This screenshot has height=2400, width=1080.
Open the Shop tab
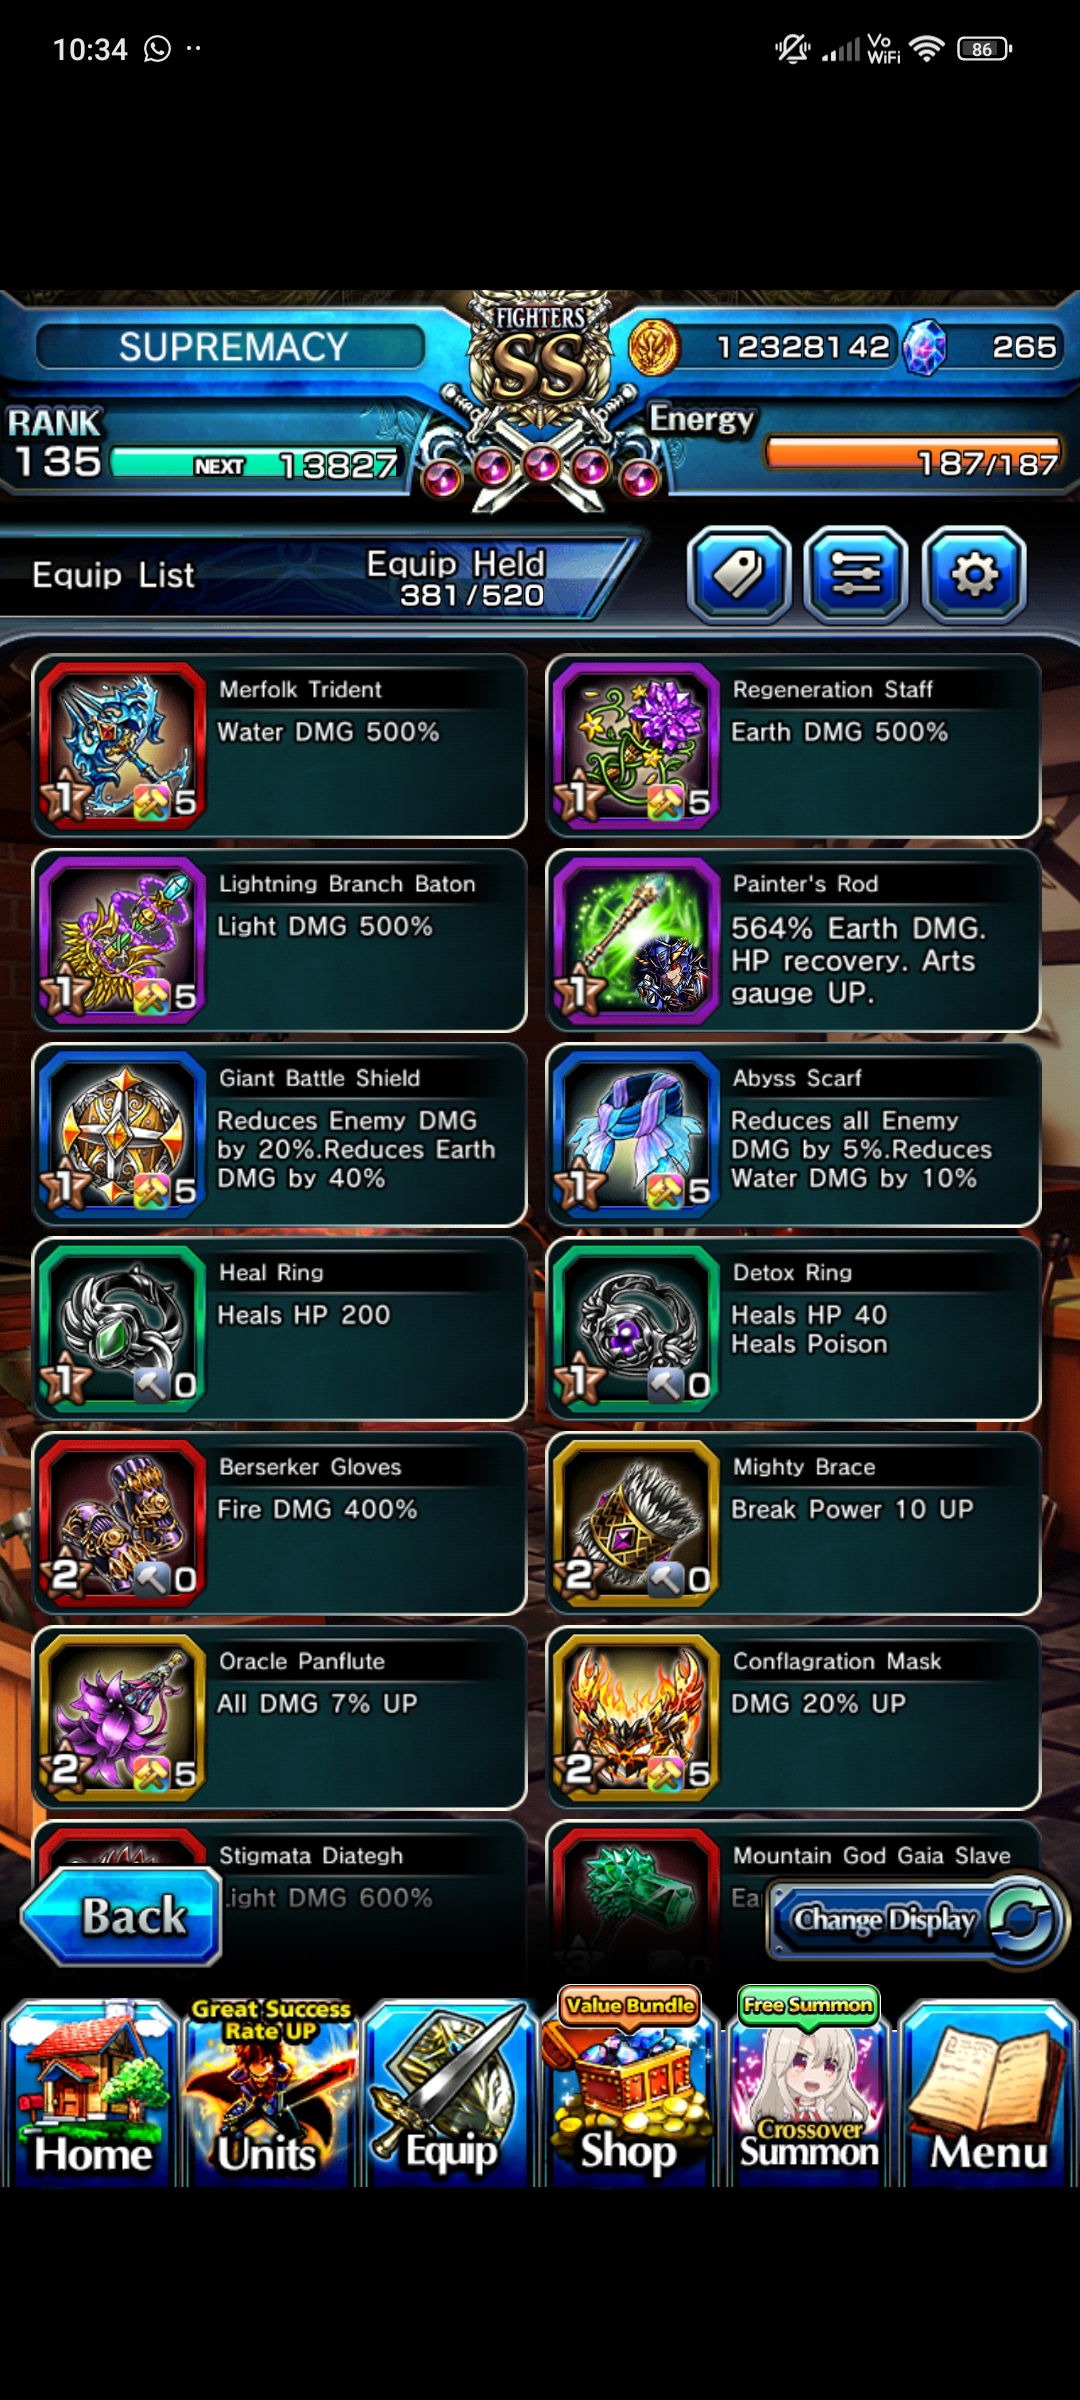[628, 2092]
